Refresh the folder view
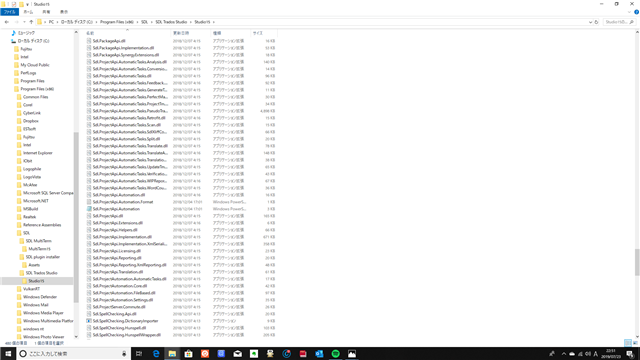Image resolution: width=640 pixels, height=360 pixels. point(596,22)
